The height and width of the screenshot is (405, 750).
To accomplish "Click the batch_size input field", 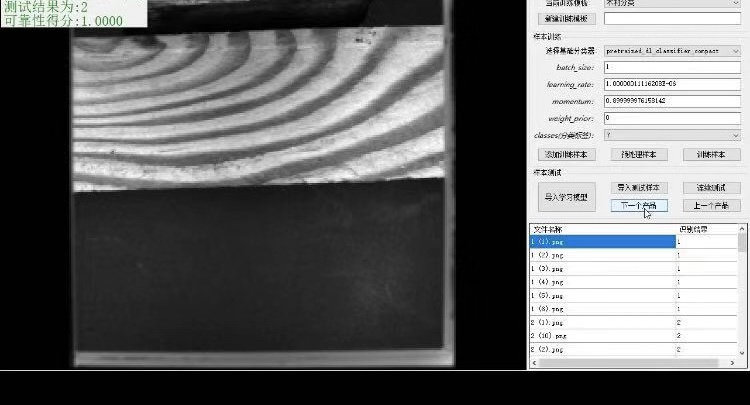I will tap(672, 67).
